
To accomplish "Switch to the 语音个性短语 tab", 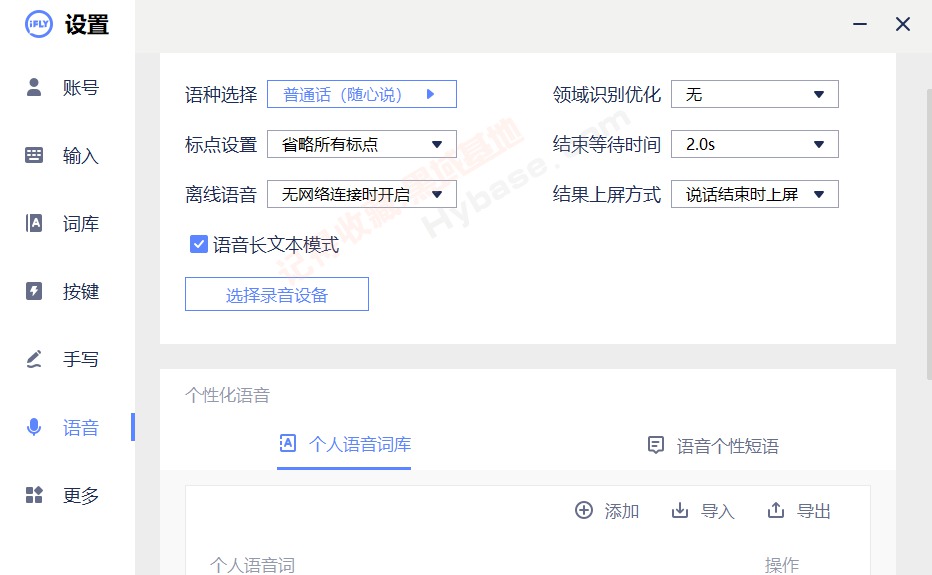I will click(713, 446).
